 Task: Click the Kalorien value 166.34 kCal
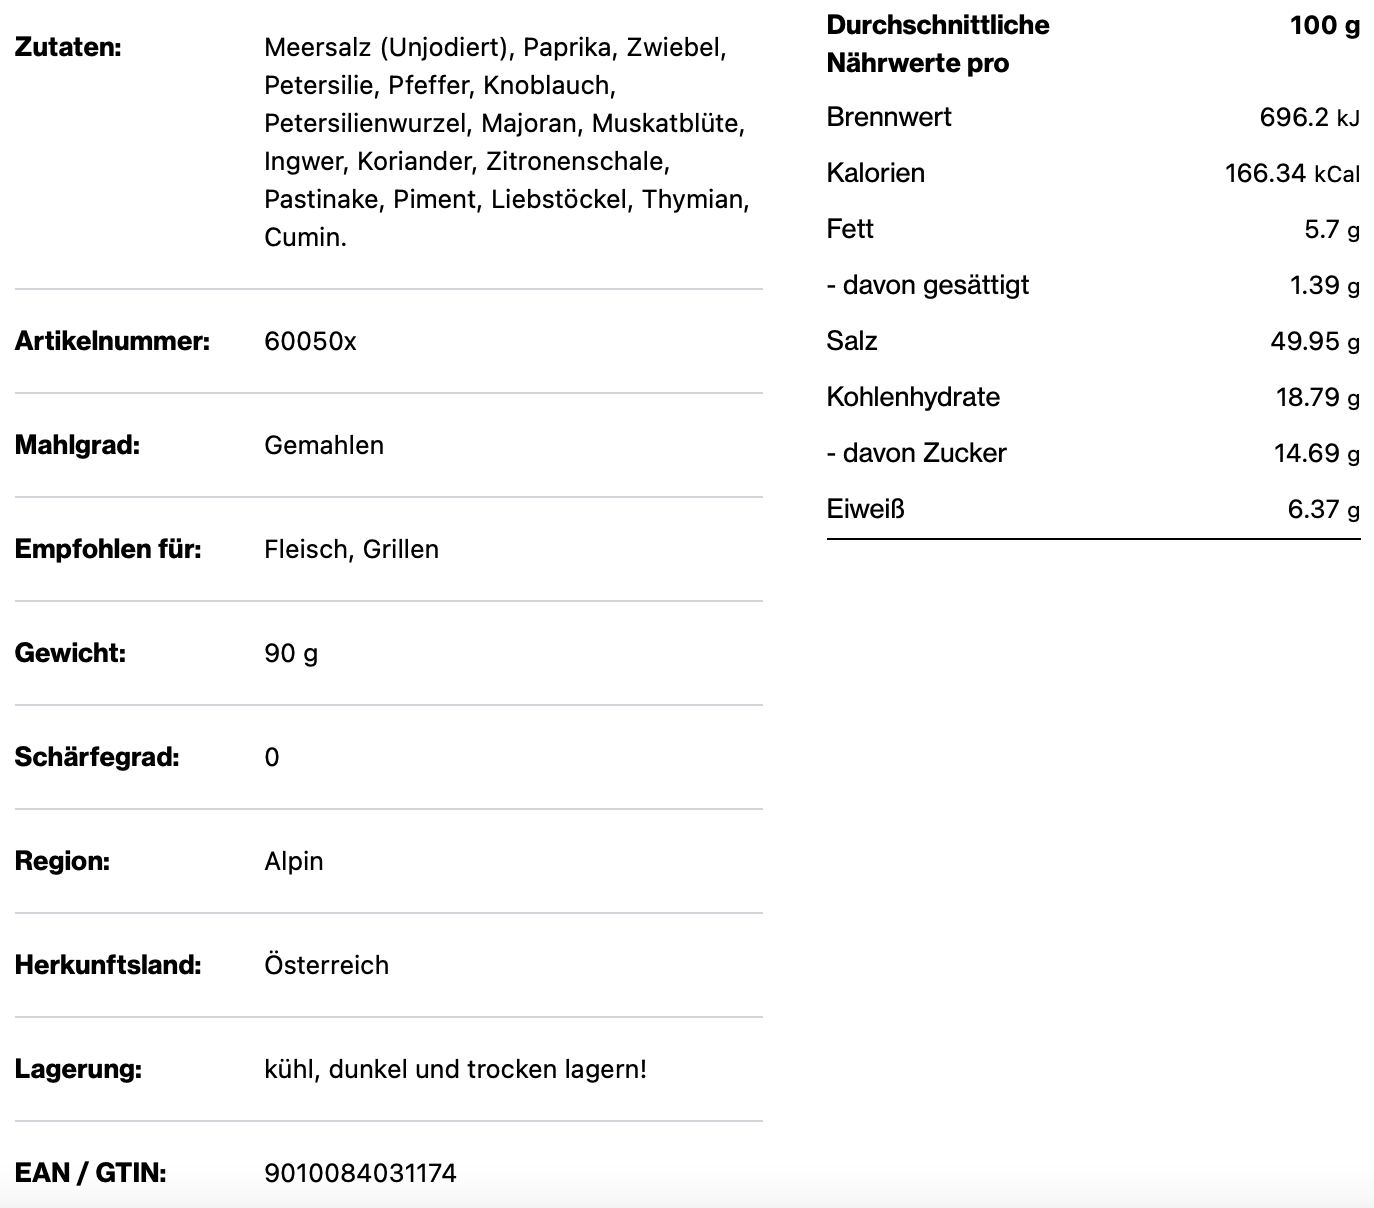1292,174
